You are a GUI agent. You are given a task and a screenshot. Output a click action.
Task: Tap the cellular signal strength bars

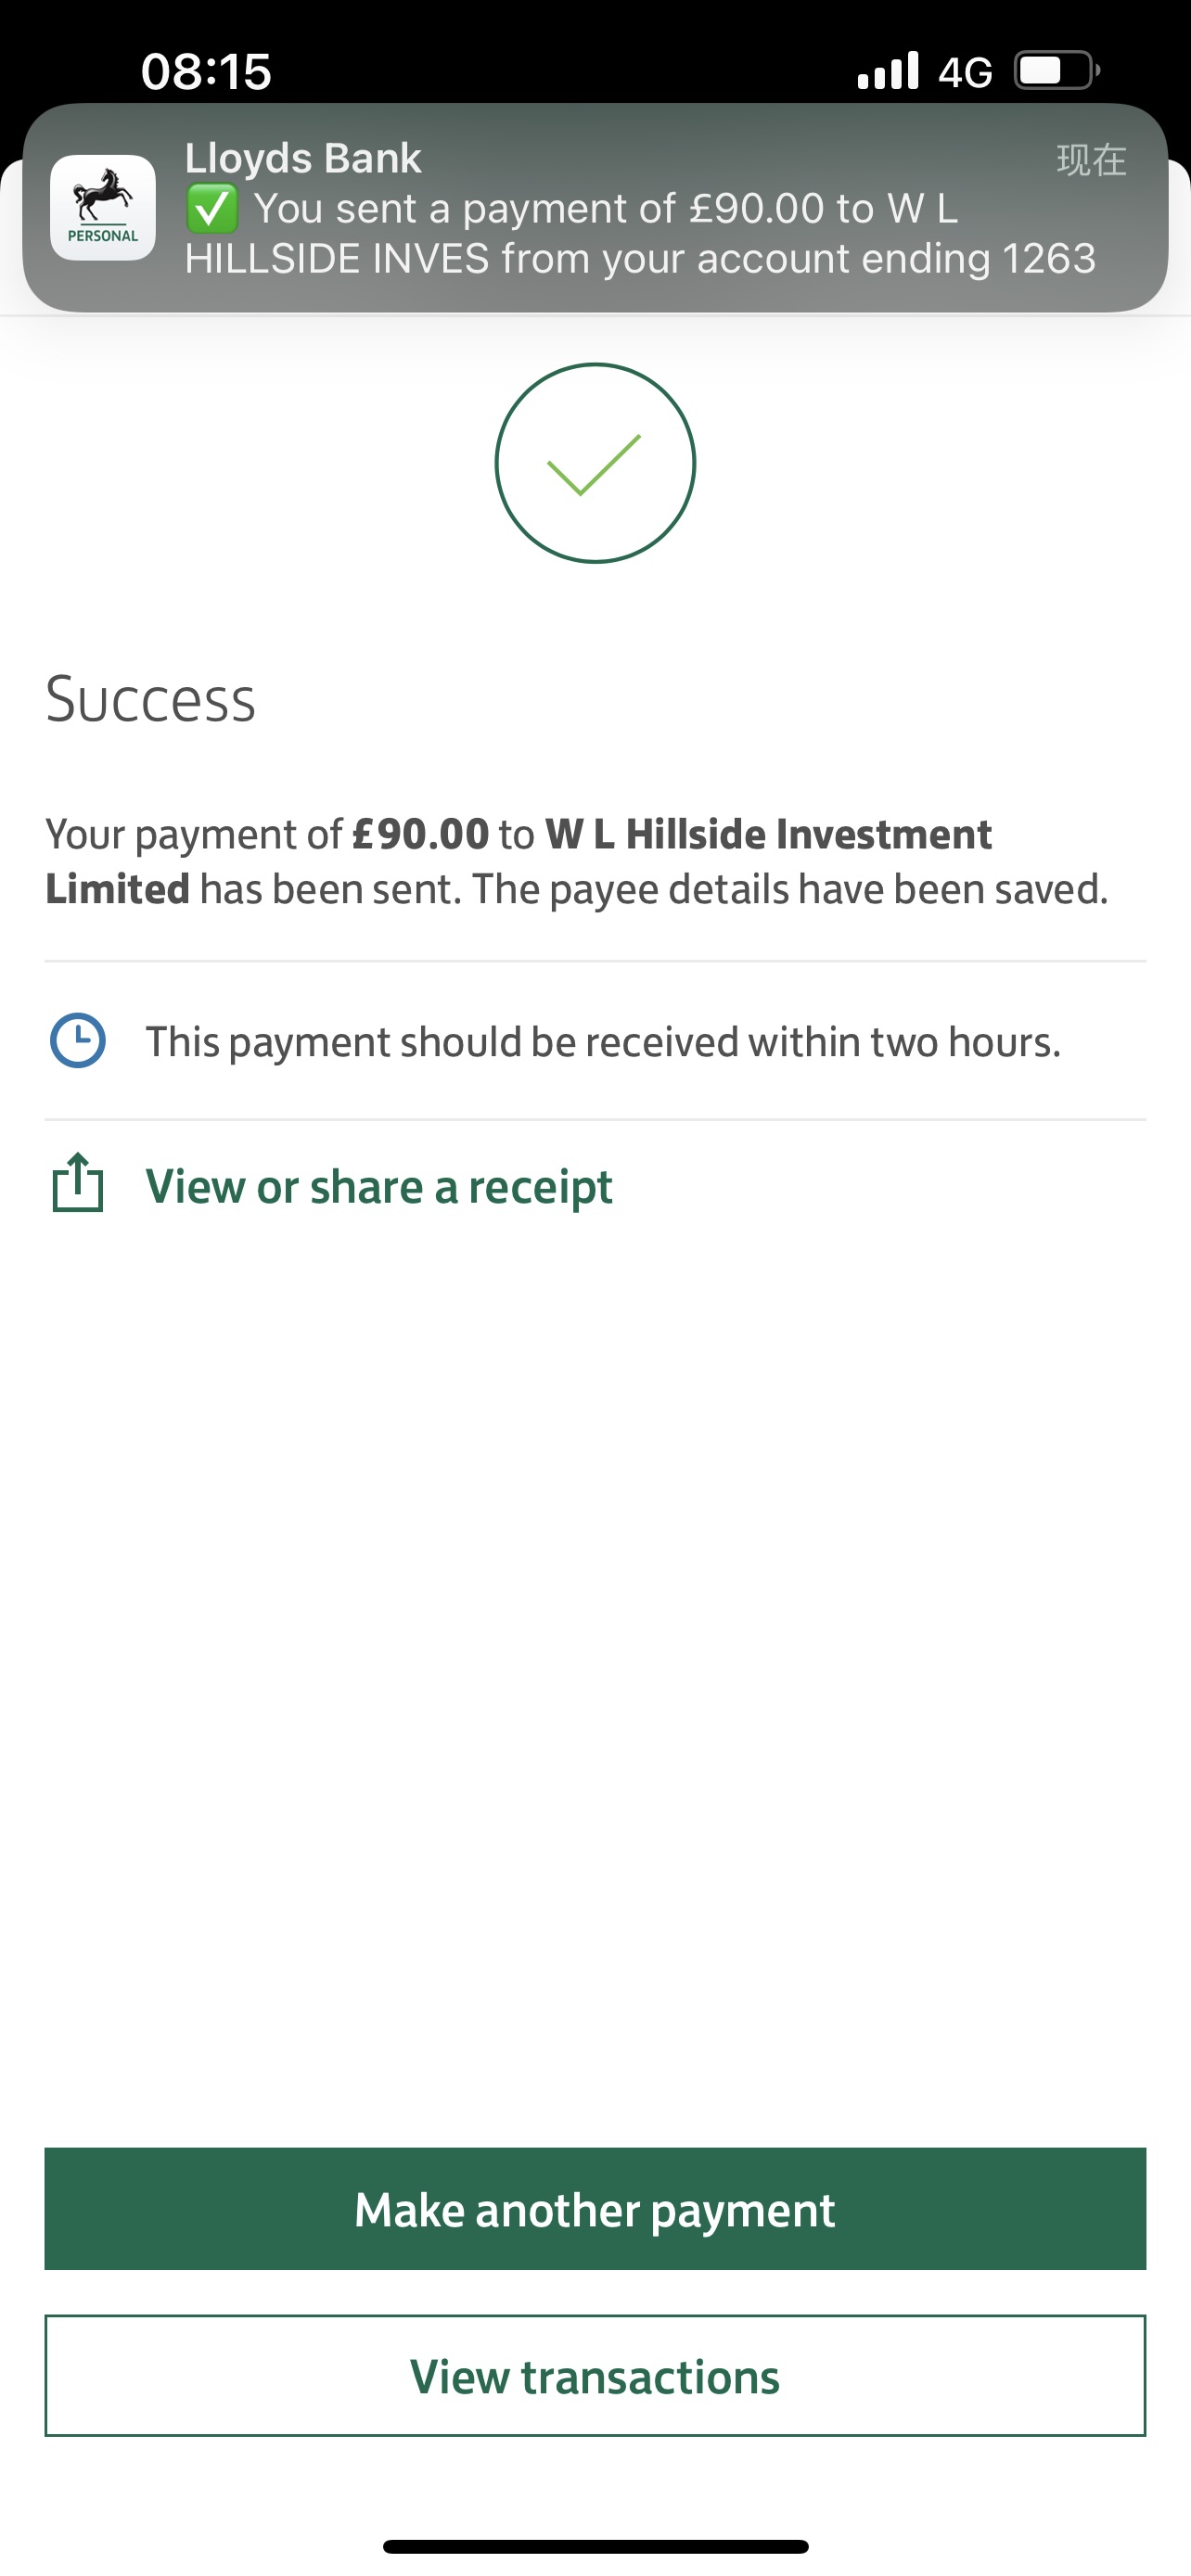click(887, 71)
